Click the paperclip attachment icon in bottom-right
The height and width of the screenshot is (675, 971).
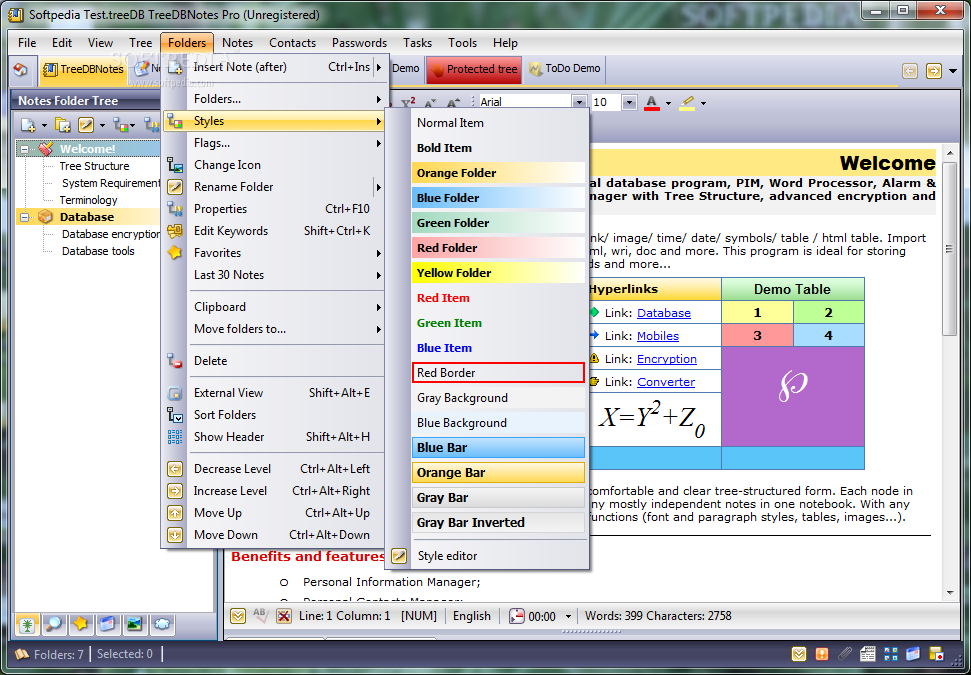point(845,654)
